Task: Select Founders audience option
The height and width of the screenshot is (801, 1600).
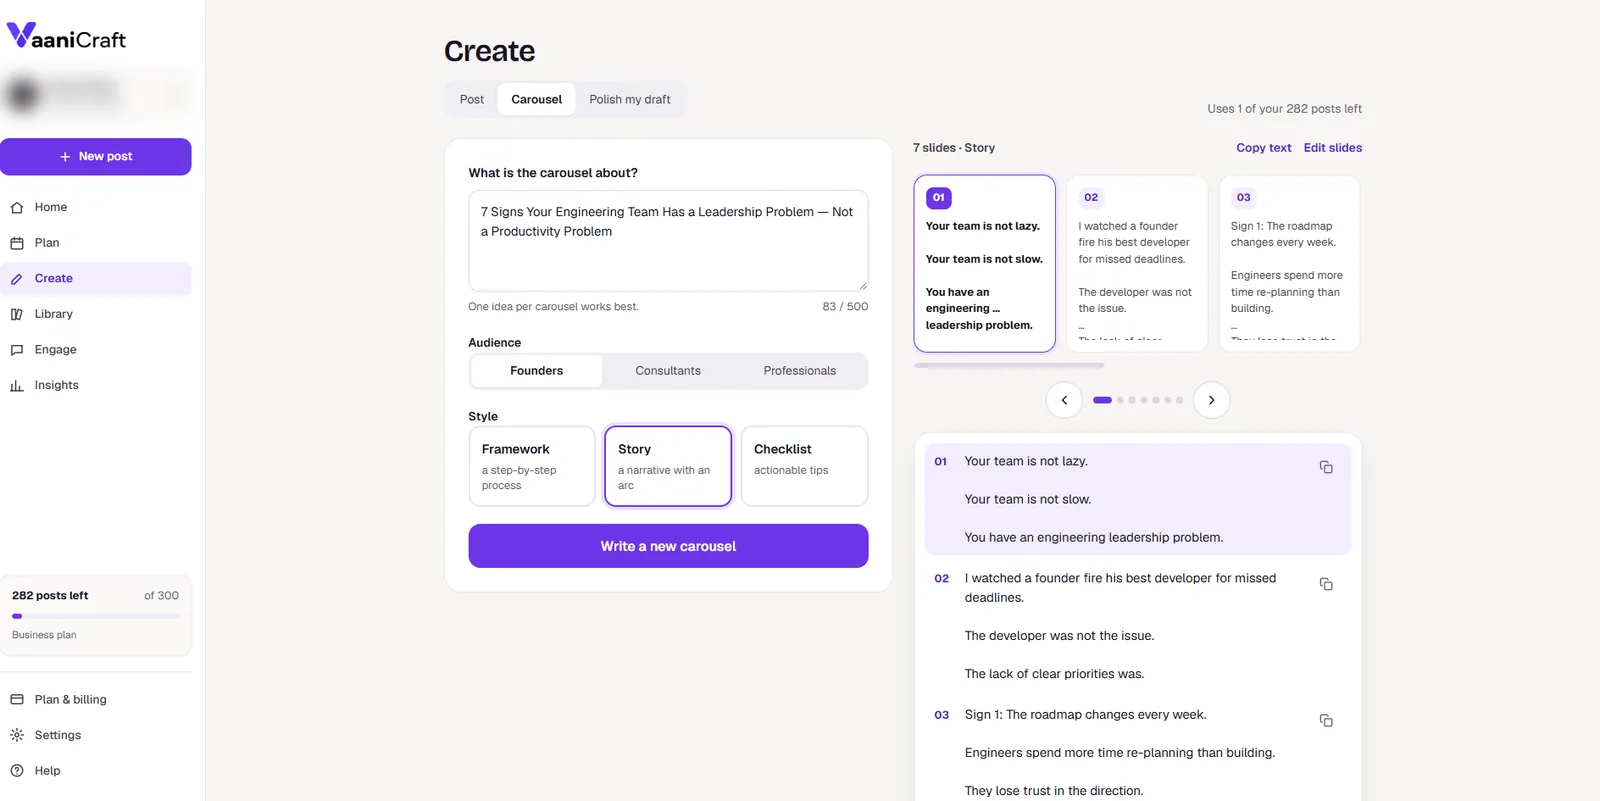Action: (x=537, y=371)
